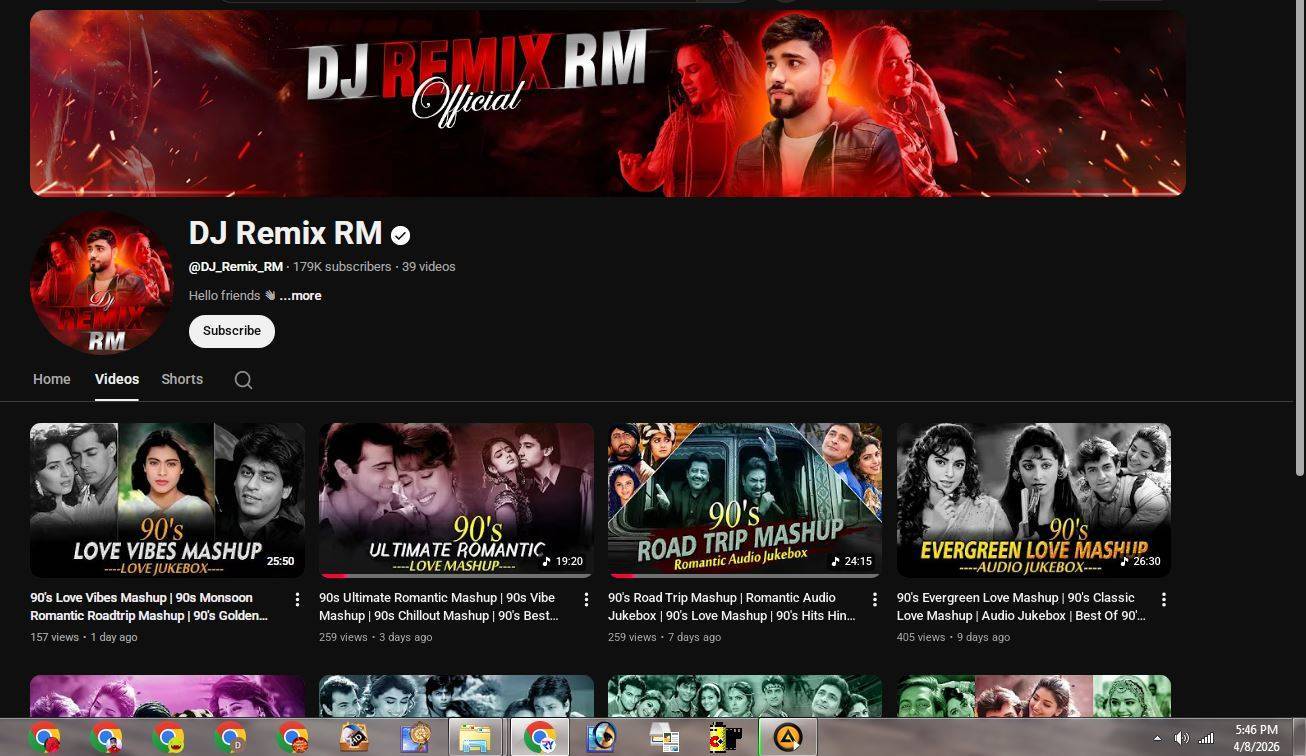Click the 90s Ultimate Romantic Mashup title
Viewport: 1306px width, 756px height.
coord(437,606)
